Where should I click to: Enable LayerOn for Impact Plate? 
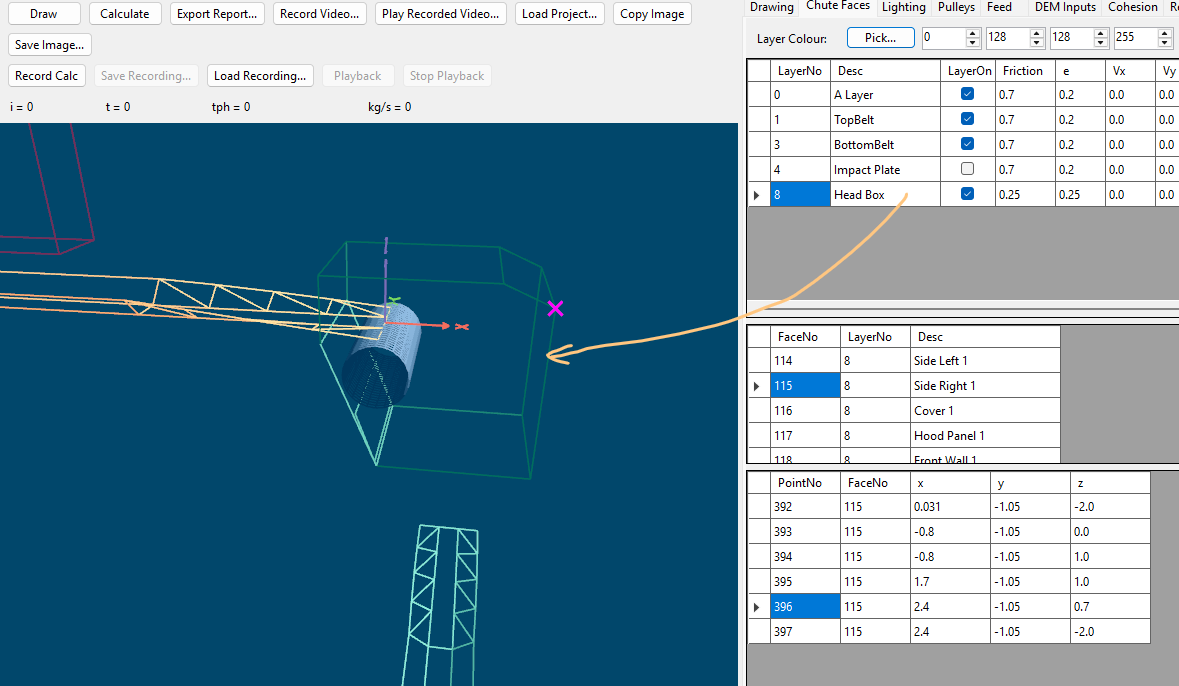tap(967, 168)
